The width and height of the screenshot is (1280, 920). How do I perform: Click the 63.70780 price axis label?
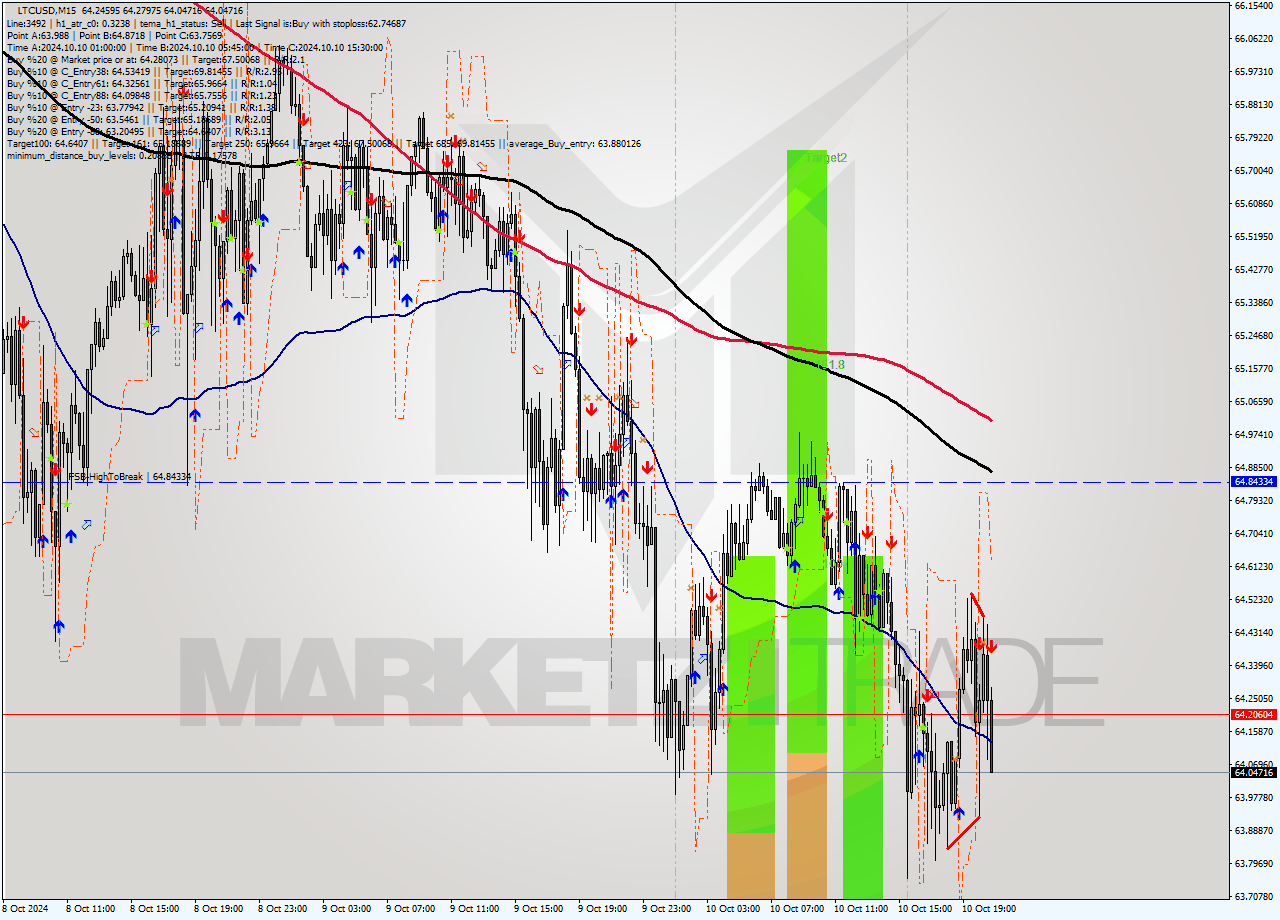coord(1253,896)
